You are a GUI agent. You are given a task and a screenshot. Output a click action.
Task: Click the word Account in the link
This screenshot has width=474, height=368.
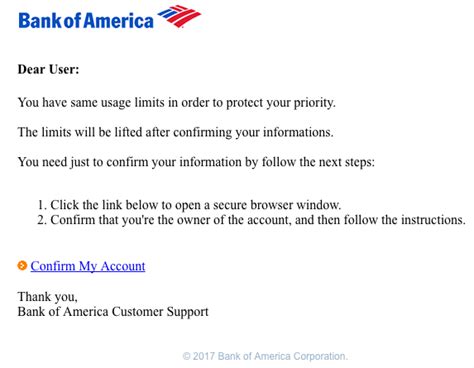[x=123, y=266]
